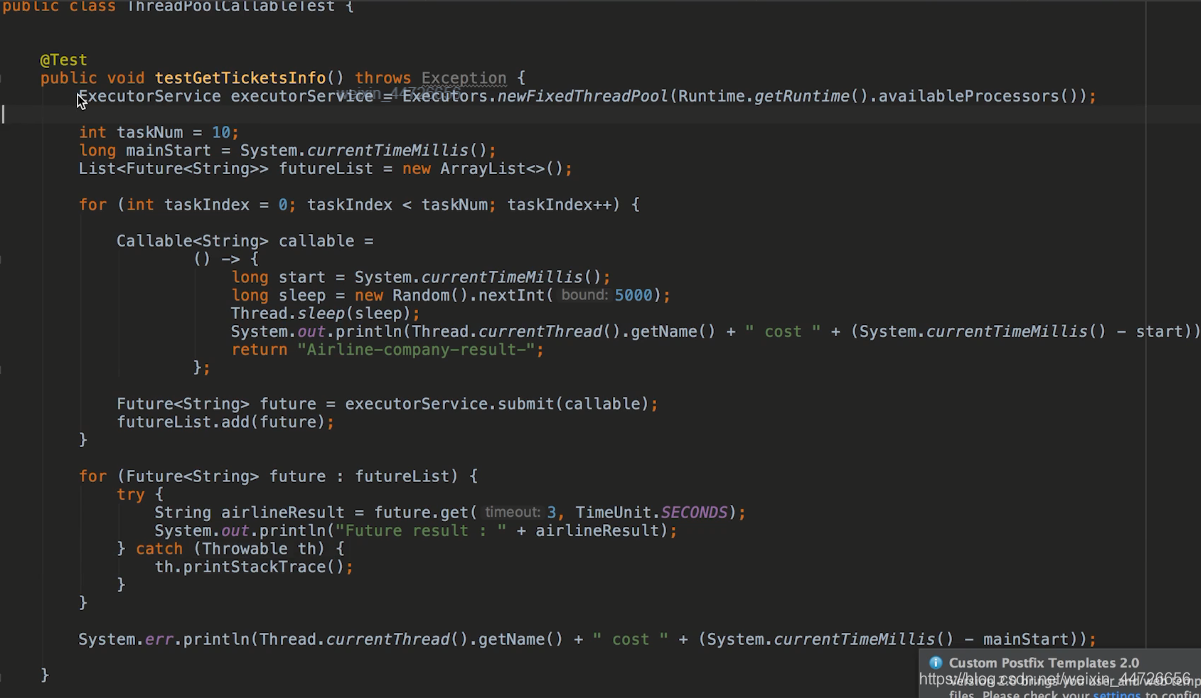Screen dimensions: 1201x698
Task: Click the @Test annotation
Action: coord(64,60)
